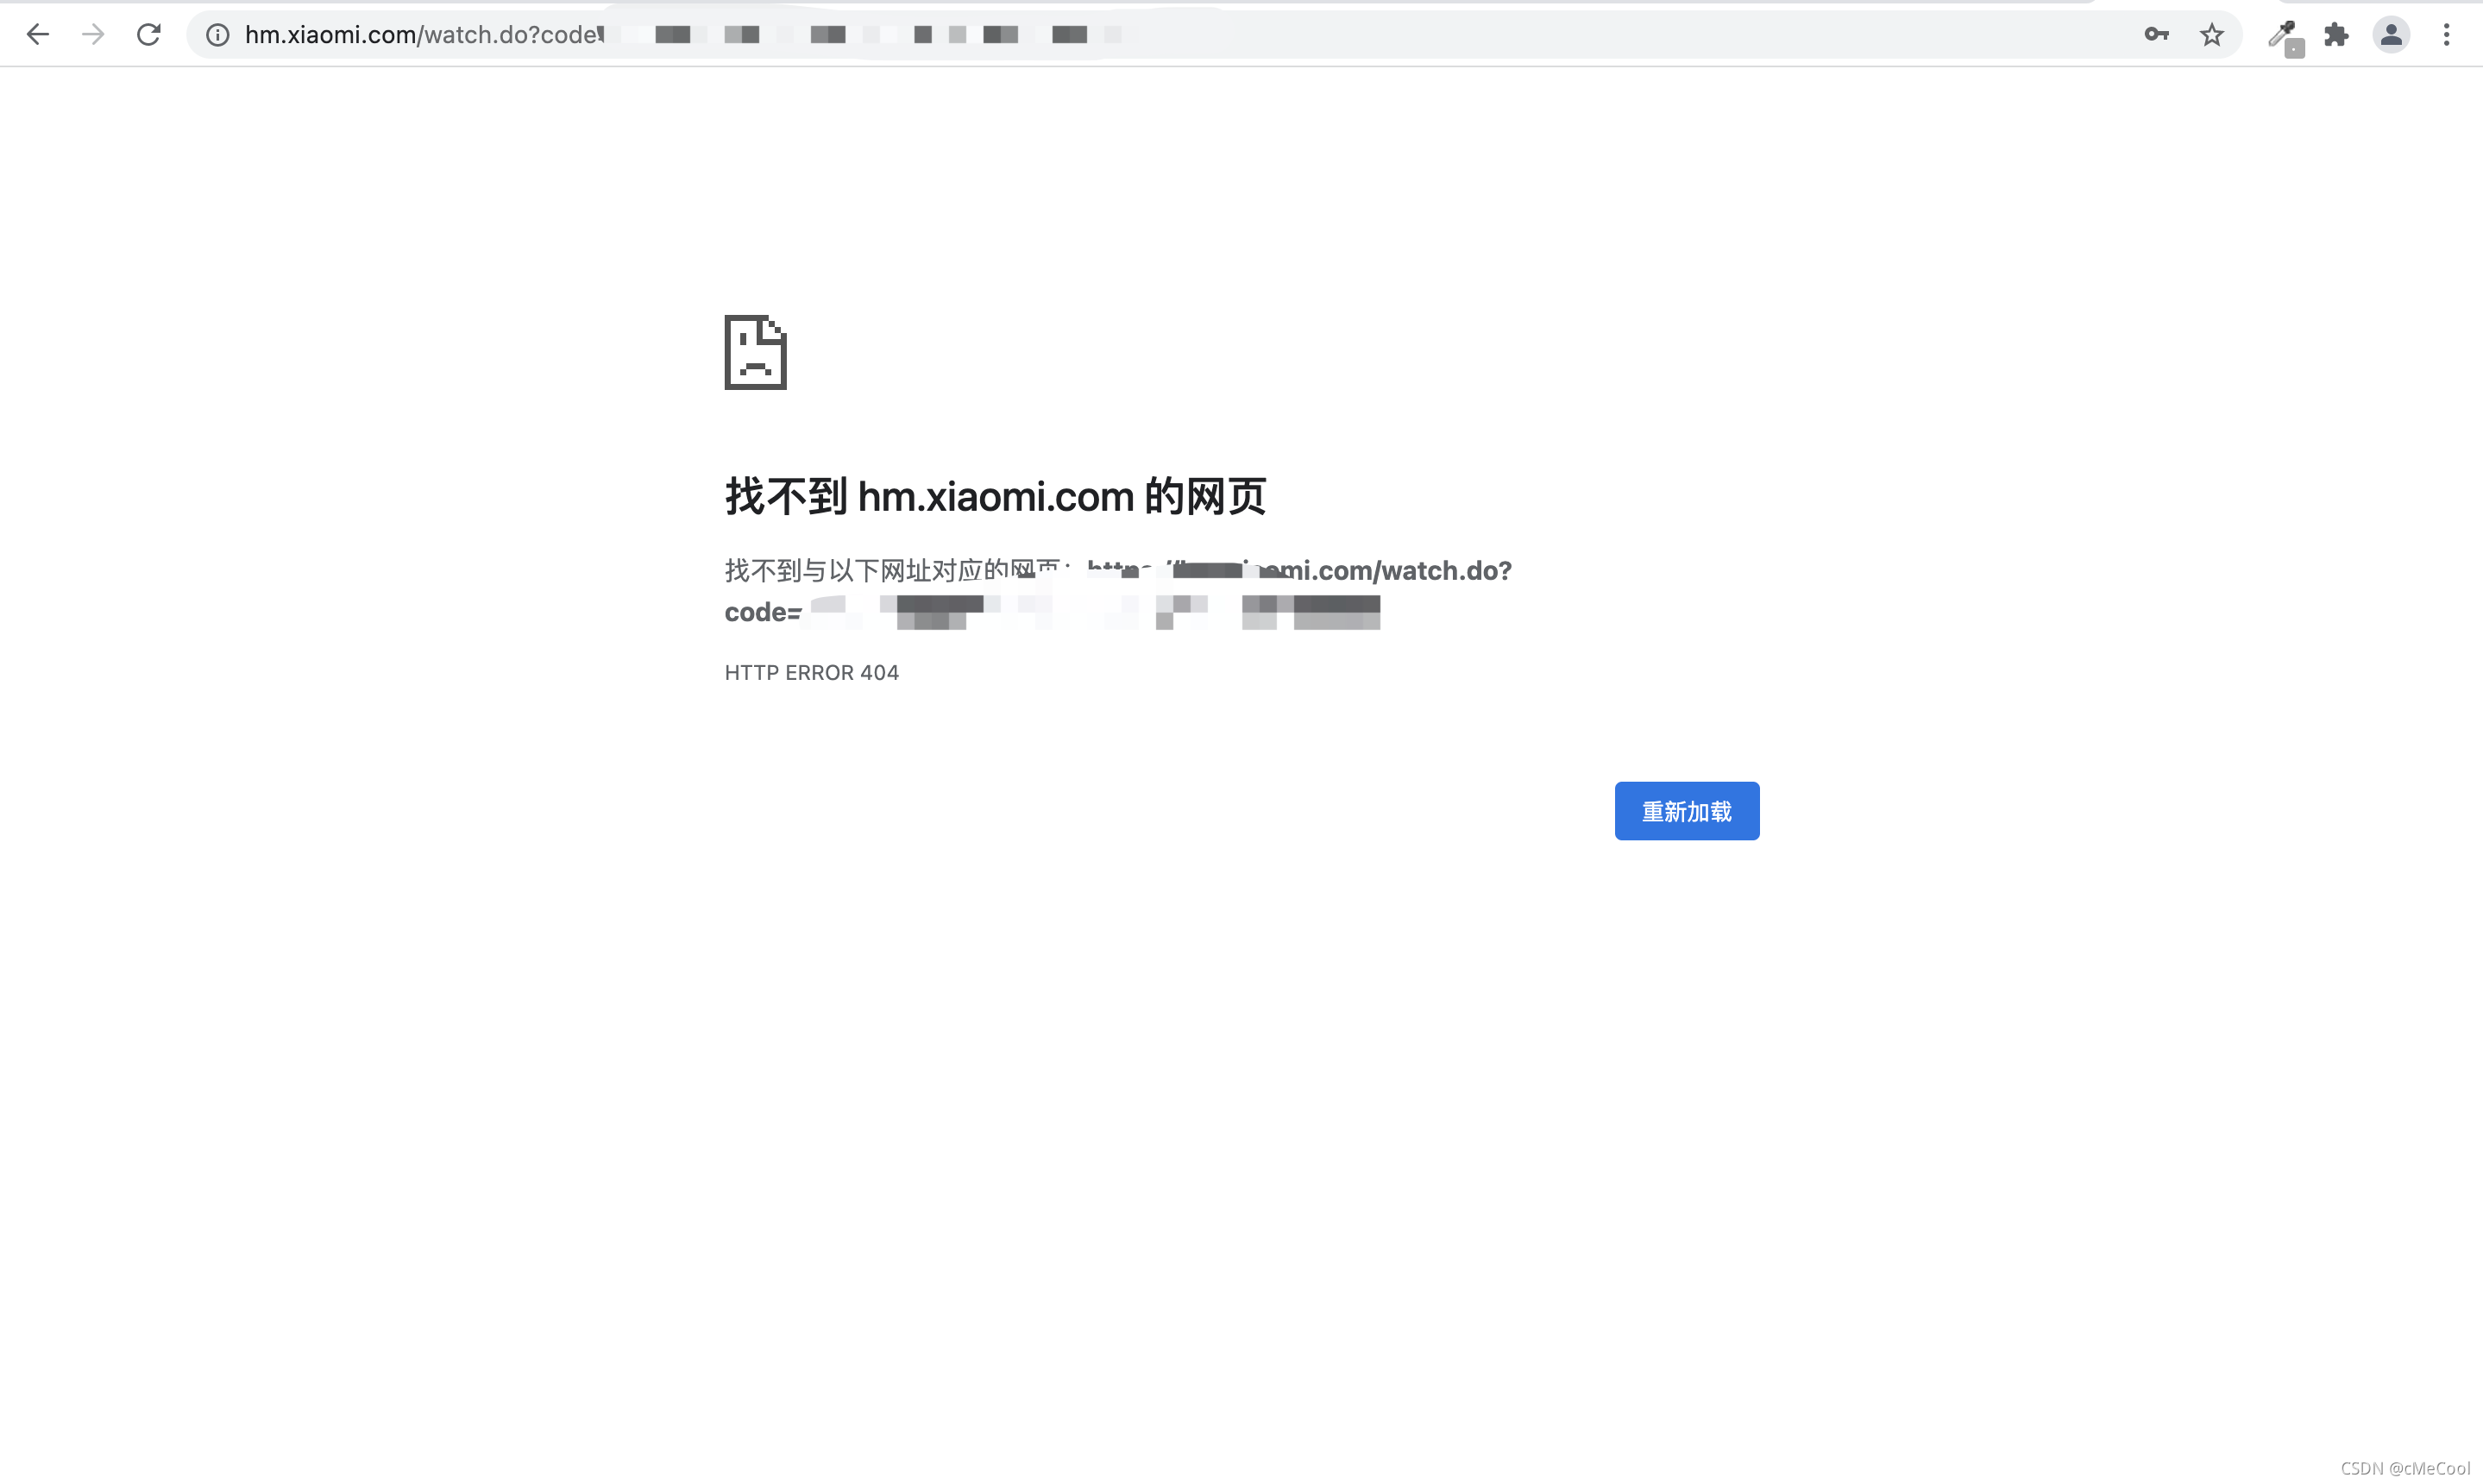Viewport: 2483px width, 1484px height.
Task: Click the forward navigation arrow
Action: pos(93,35)
